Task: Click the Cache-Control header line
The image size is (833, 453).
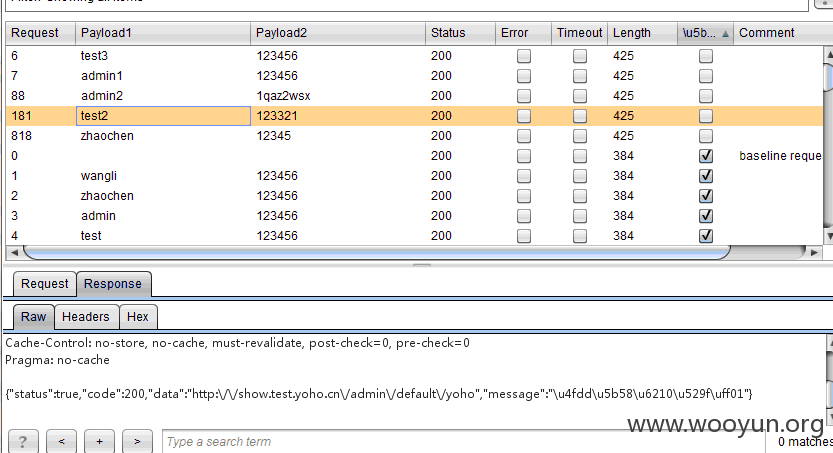Action: pos(237,343)
